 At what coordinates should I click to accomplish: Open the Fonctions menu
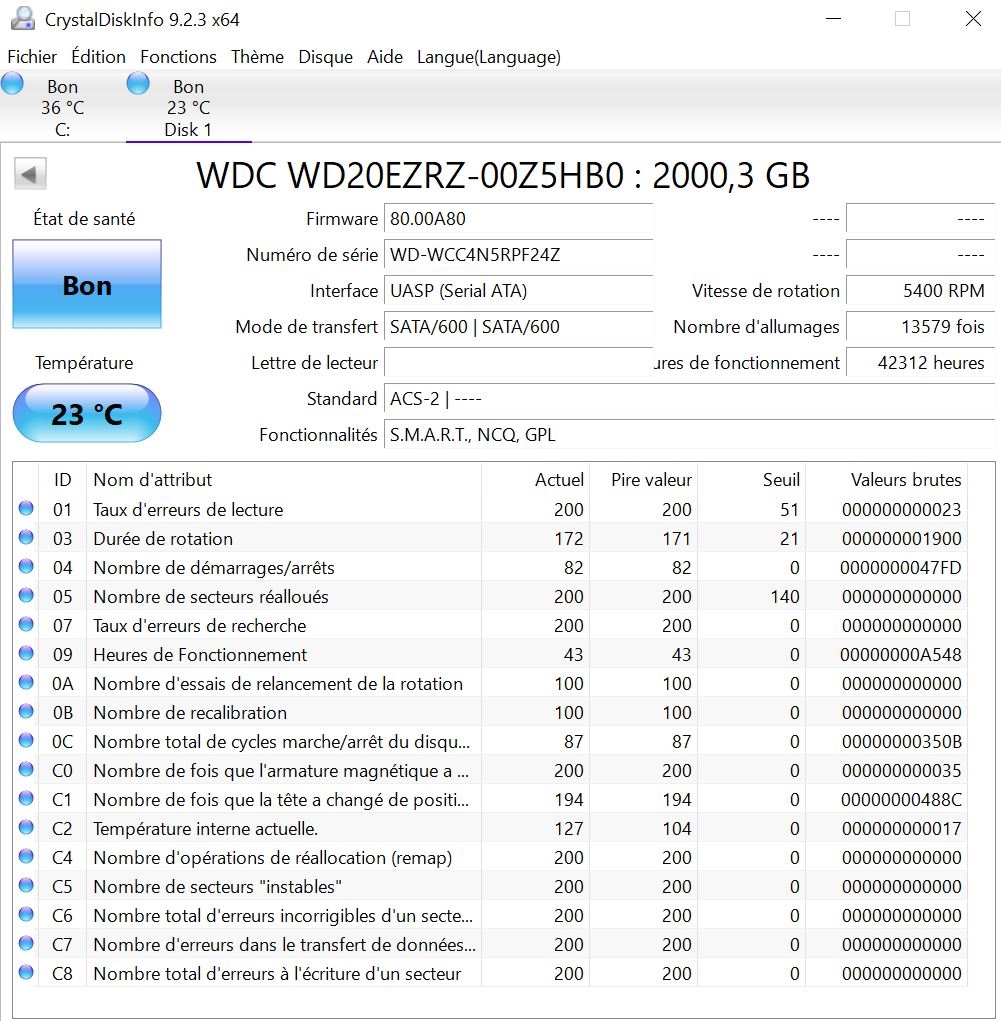178,57
